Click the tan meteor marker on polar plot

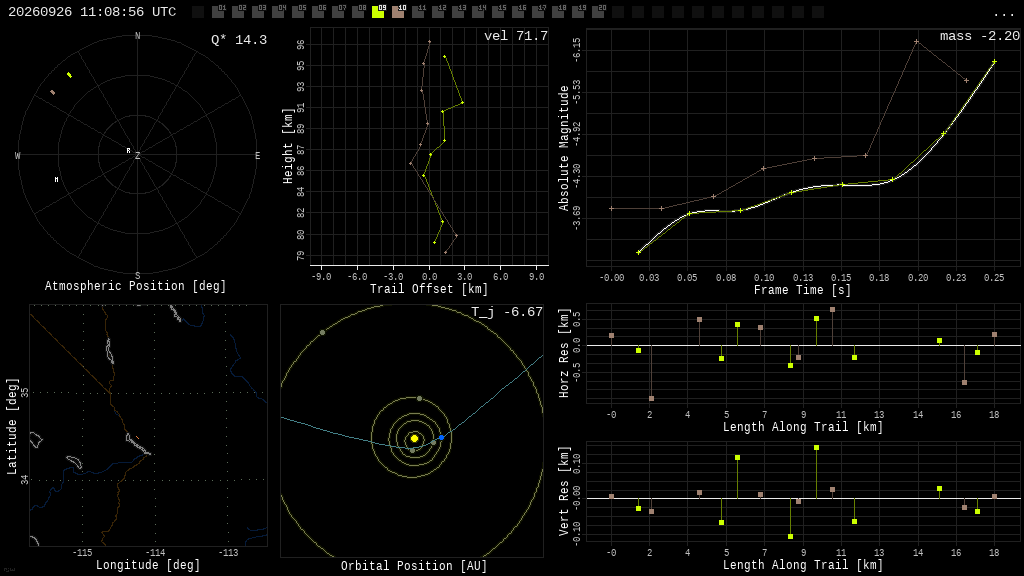[x=53, y=92]
